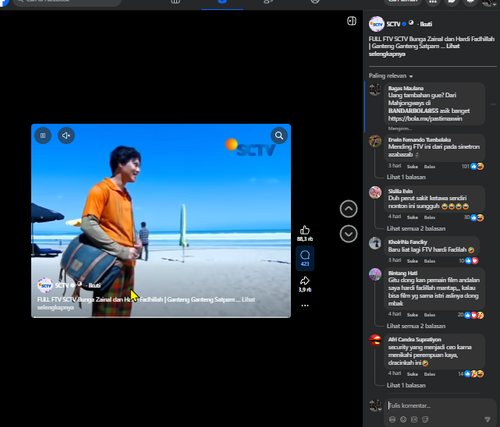Image resolution: width=500 pixels, height=427 pixels.
Task: Click Suka under Erwin Fernando's comment
Action: click(412, 166)
